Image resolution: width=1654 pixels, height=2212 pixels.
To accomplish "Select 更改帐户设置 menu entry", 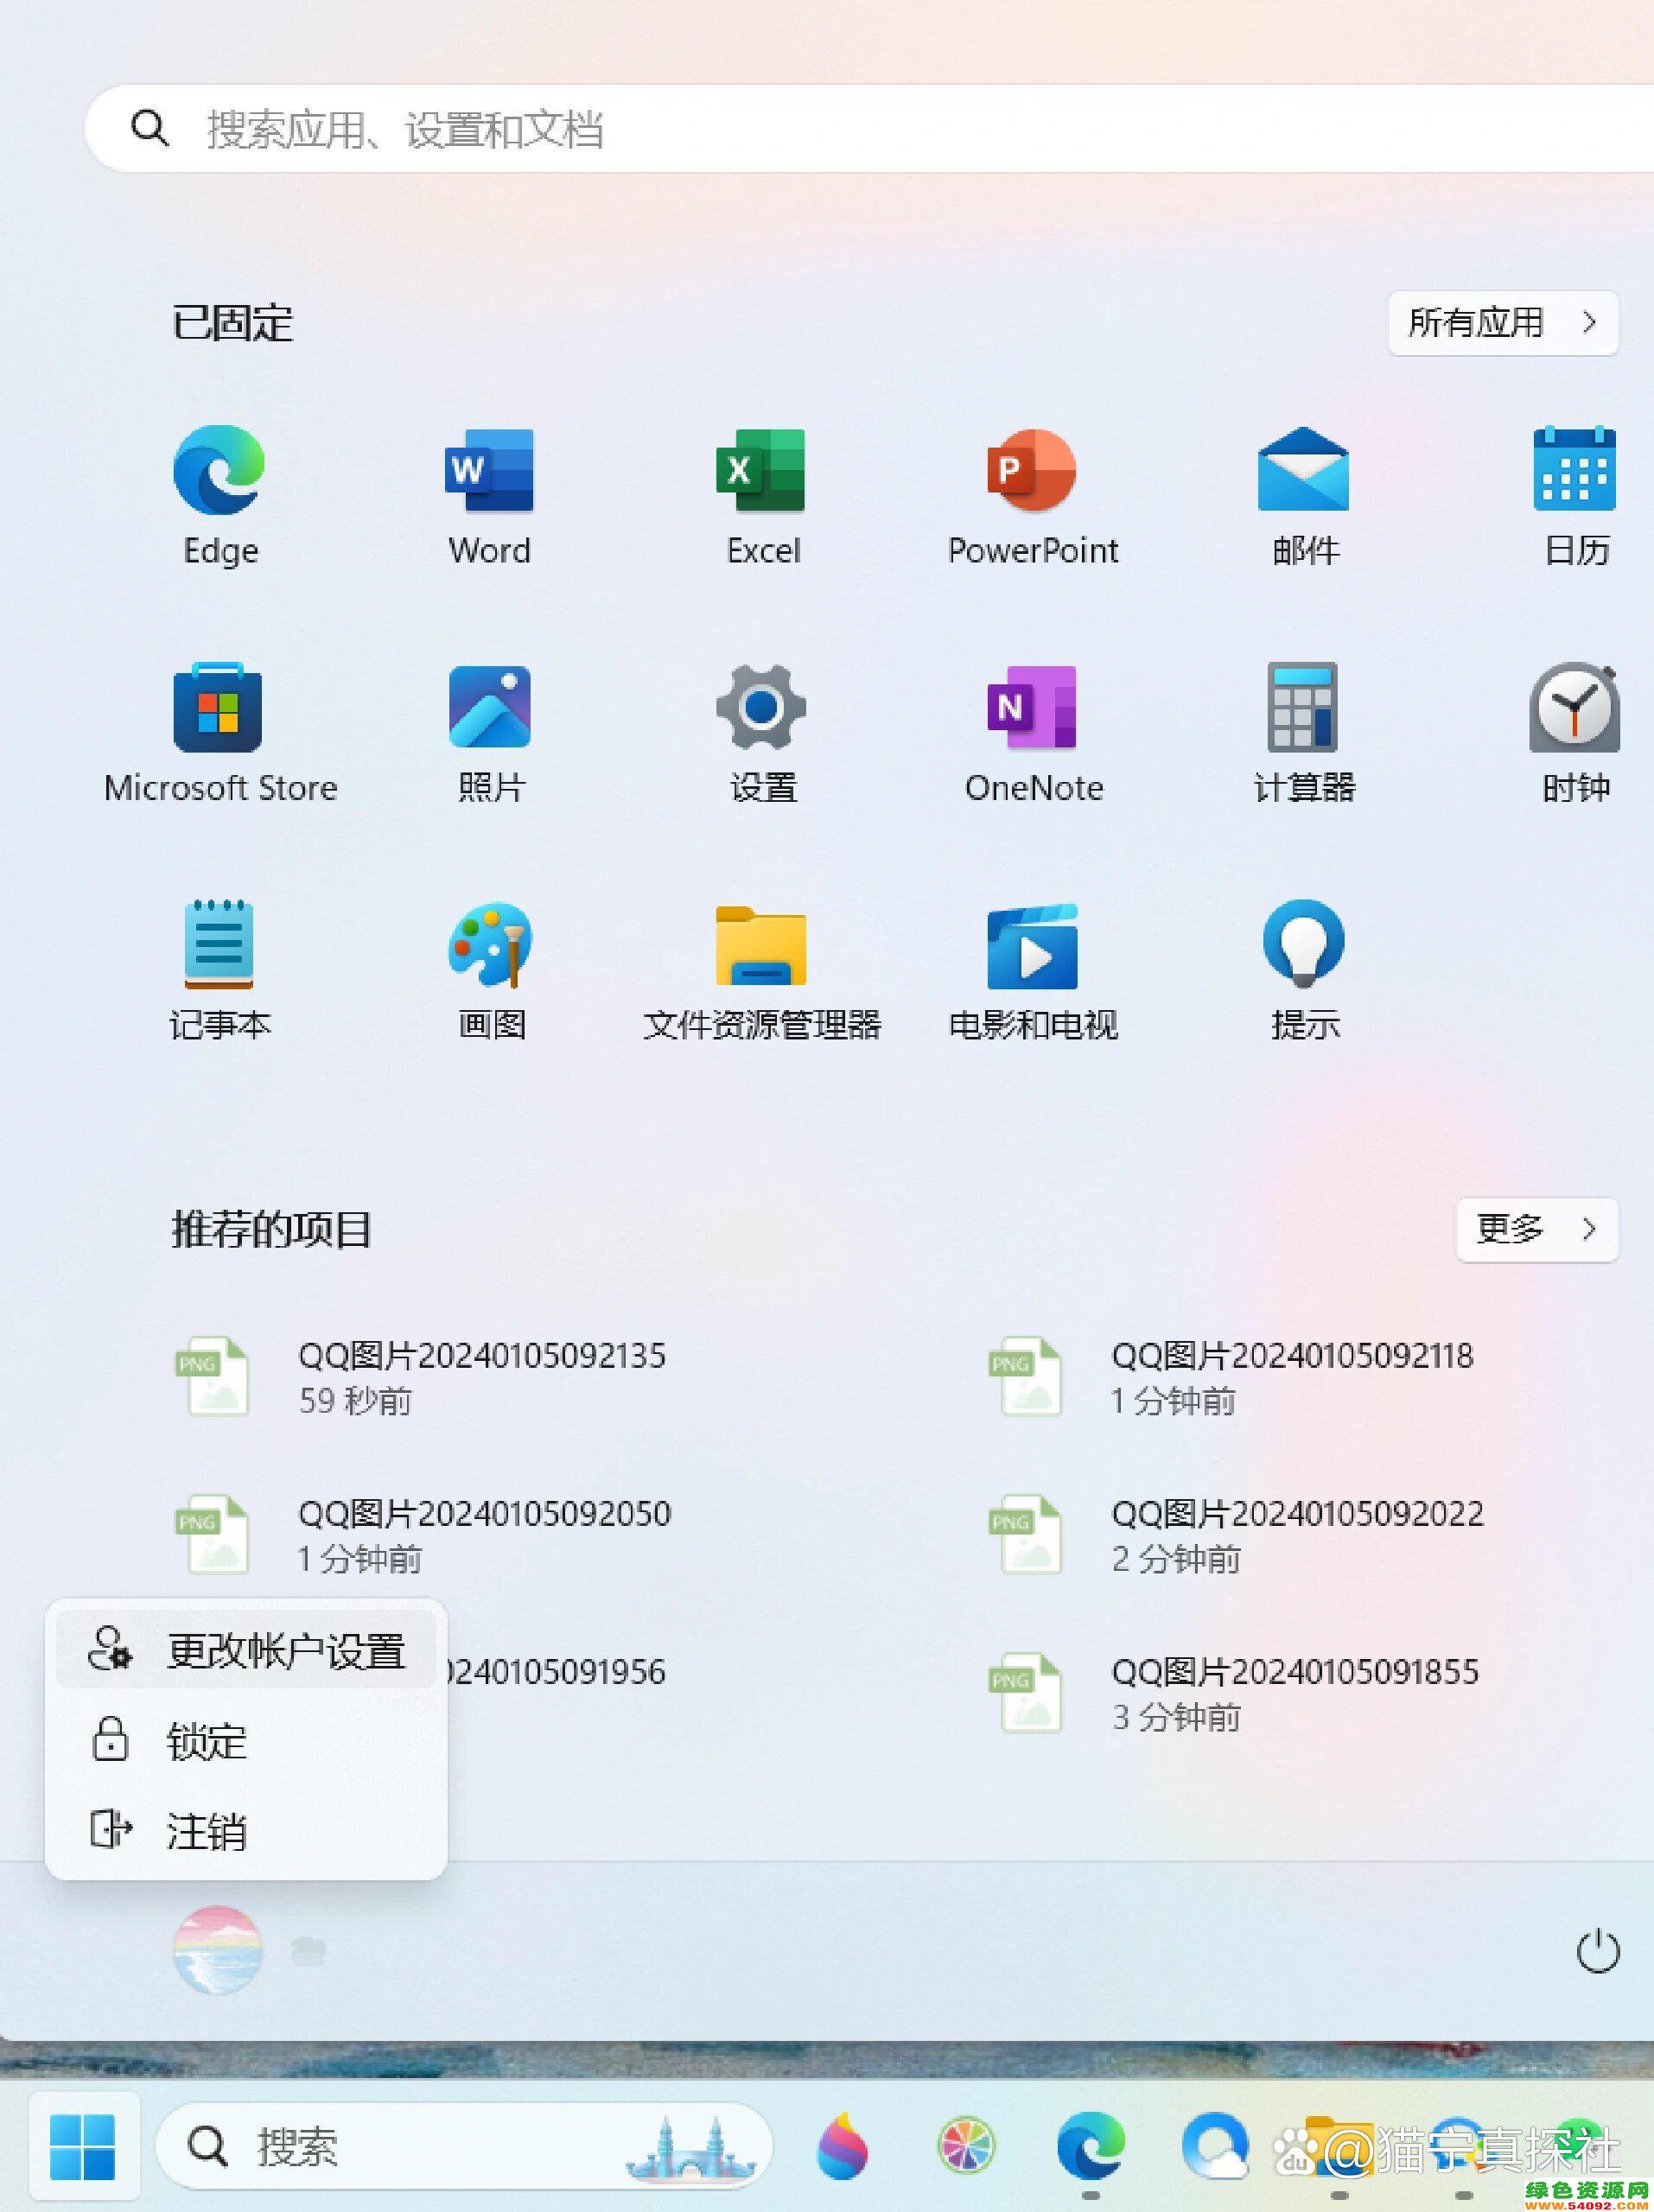I will tap(246, 1650).
